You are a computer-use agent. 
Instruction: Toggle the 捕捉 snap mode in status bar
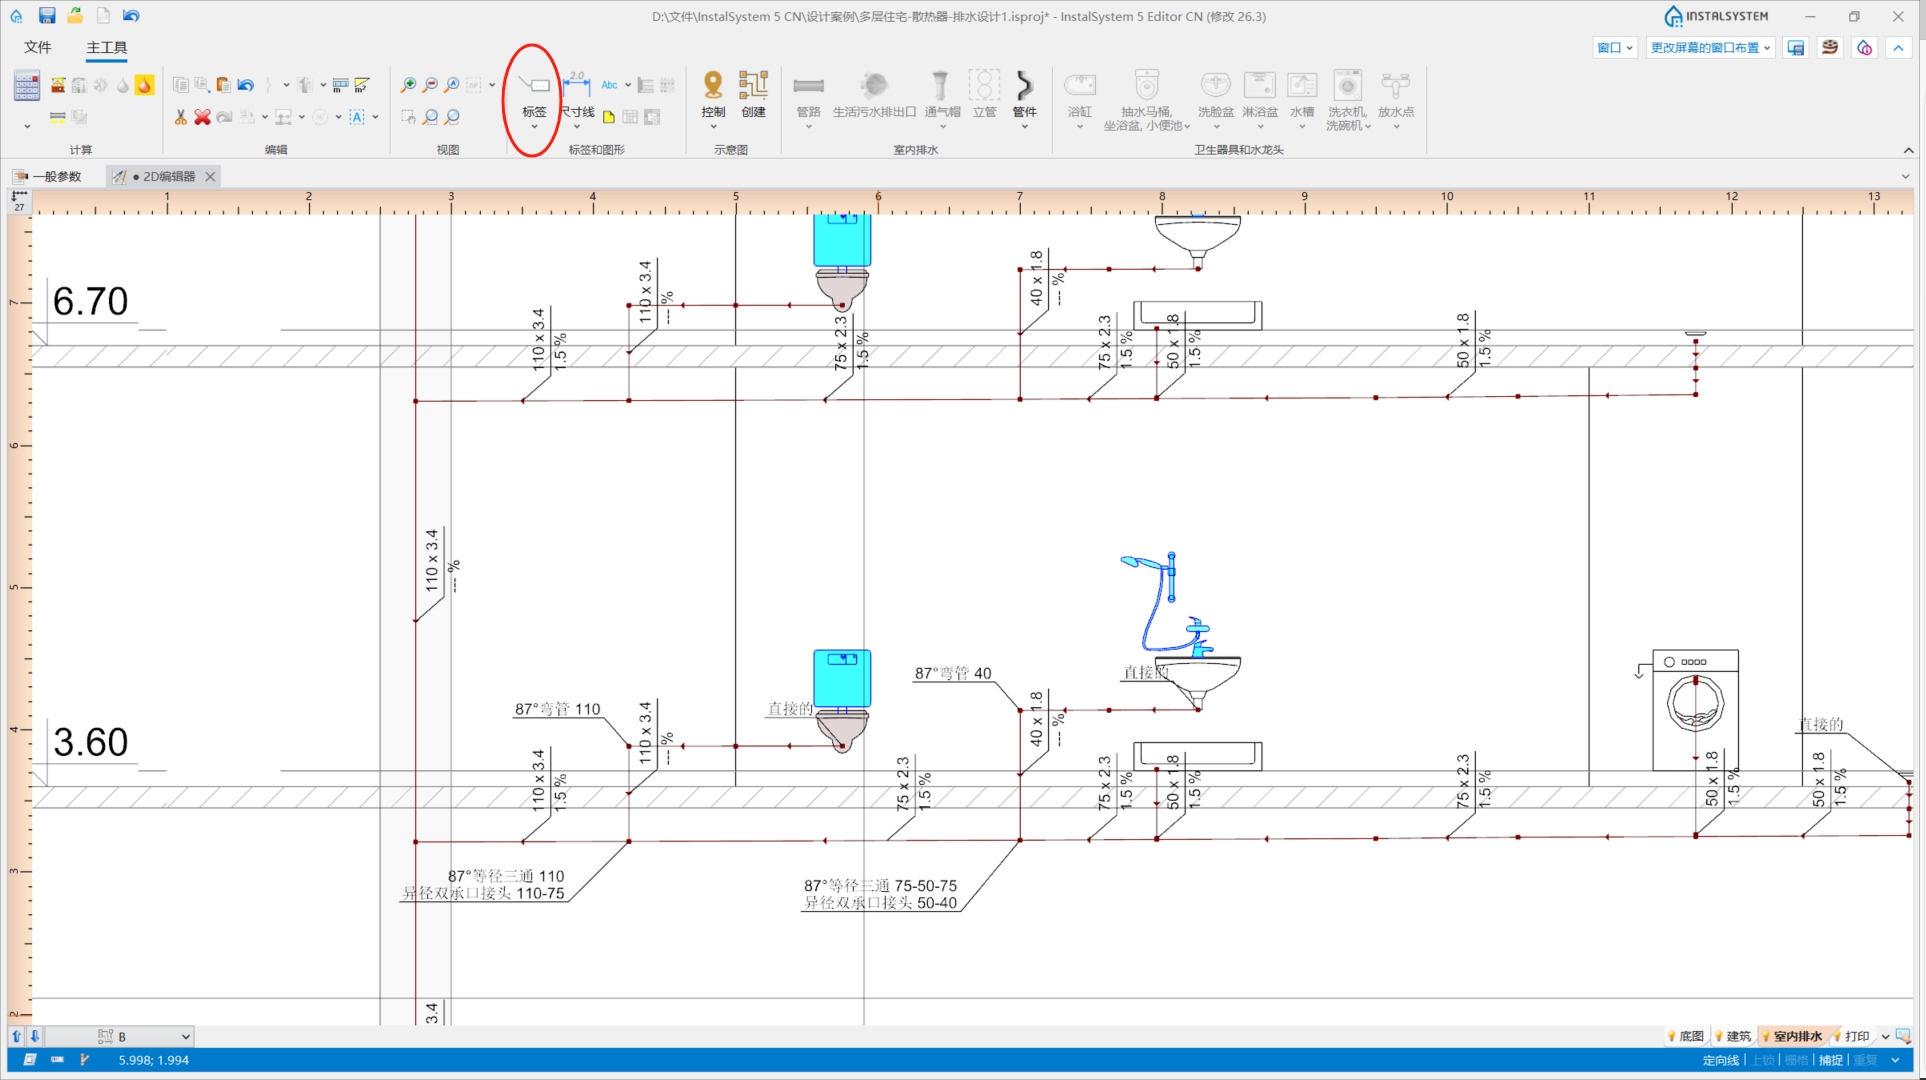[1830, 1060]
